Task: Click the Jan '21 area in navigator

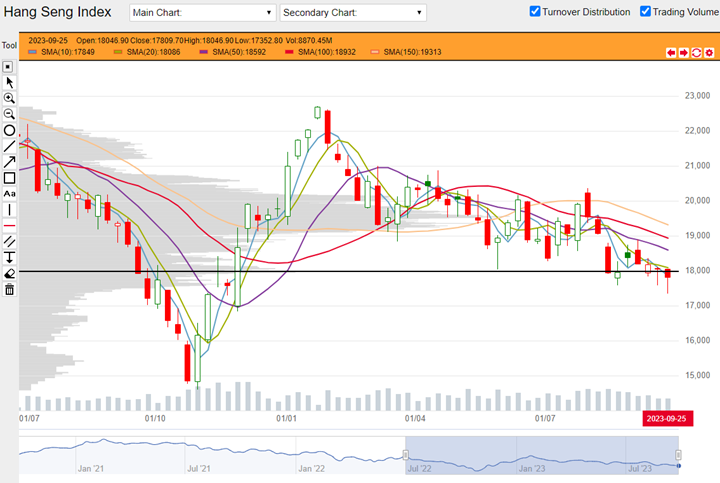Action: (91, 468)
